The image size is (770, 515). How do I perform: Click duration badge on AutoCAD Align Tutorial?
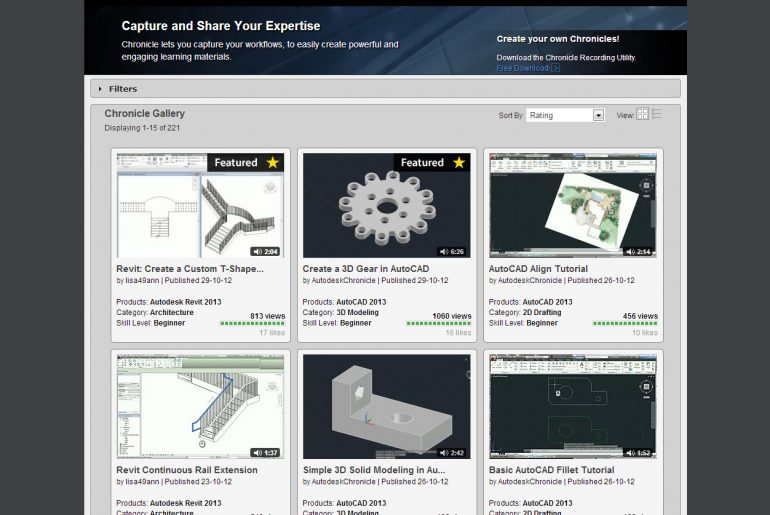[x=638, y=251]
